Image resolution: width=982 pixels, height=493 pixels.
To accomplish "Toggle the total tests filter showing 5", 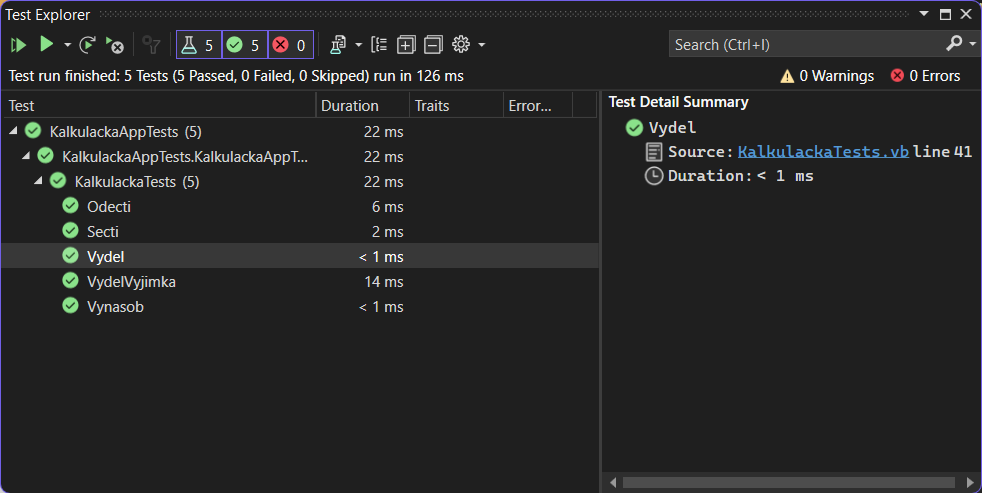I will (199, 45).
